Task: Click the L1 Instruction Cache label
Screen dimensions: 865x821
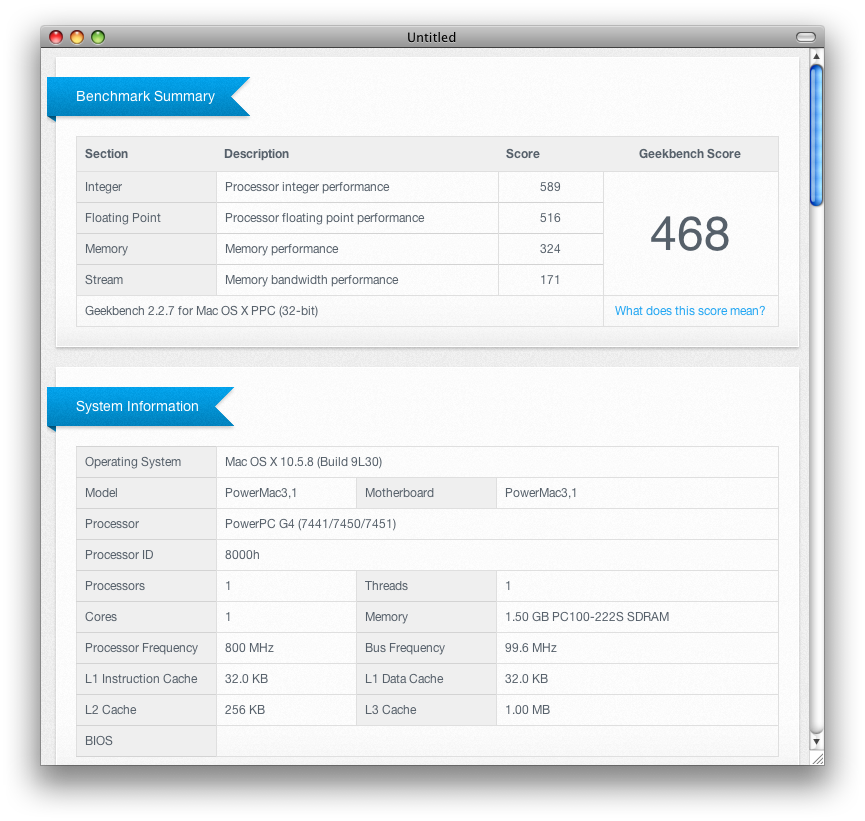Action: pos(141,679)
